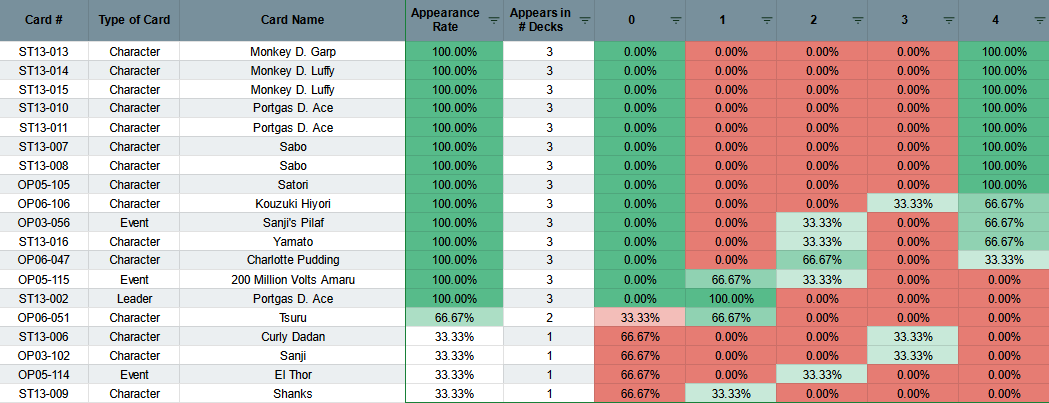Viewport: 1049px width, 403px height.
Task: Select the OP05-115 card number cell
Action: pos(44,280)
